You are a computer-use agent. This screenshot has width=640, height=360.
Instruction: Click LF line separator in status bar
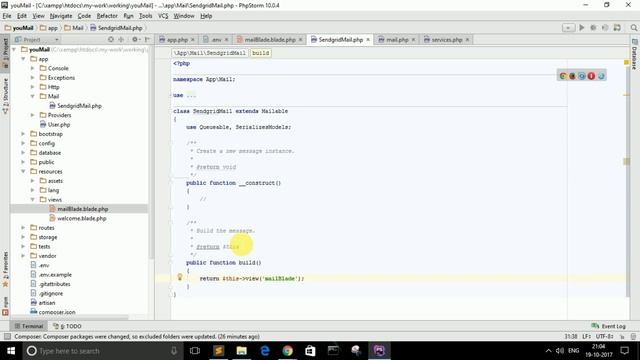587,336
